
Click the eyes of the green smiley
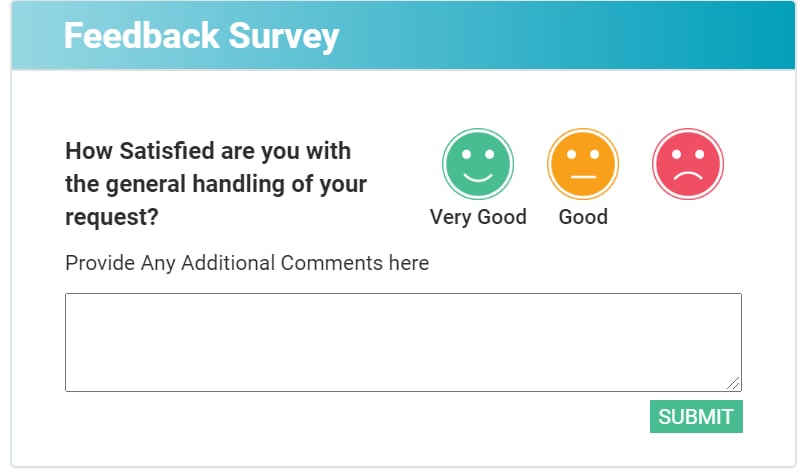click(x=478, y=154)
